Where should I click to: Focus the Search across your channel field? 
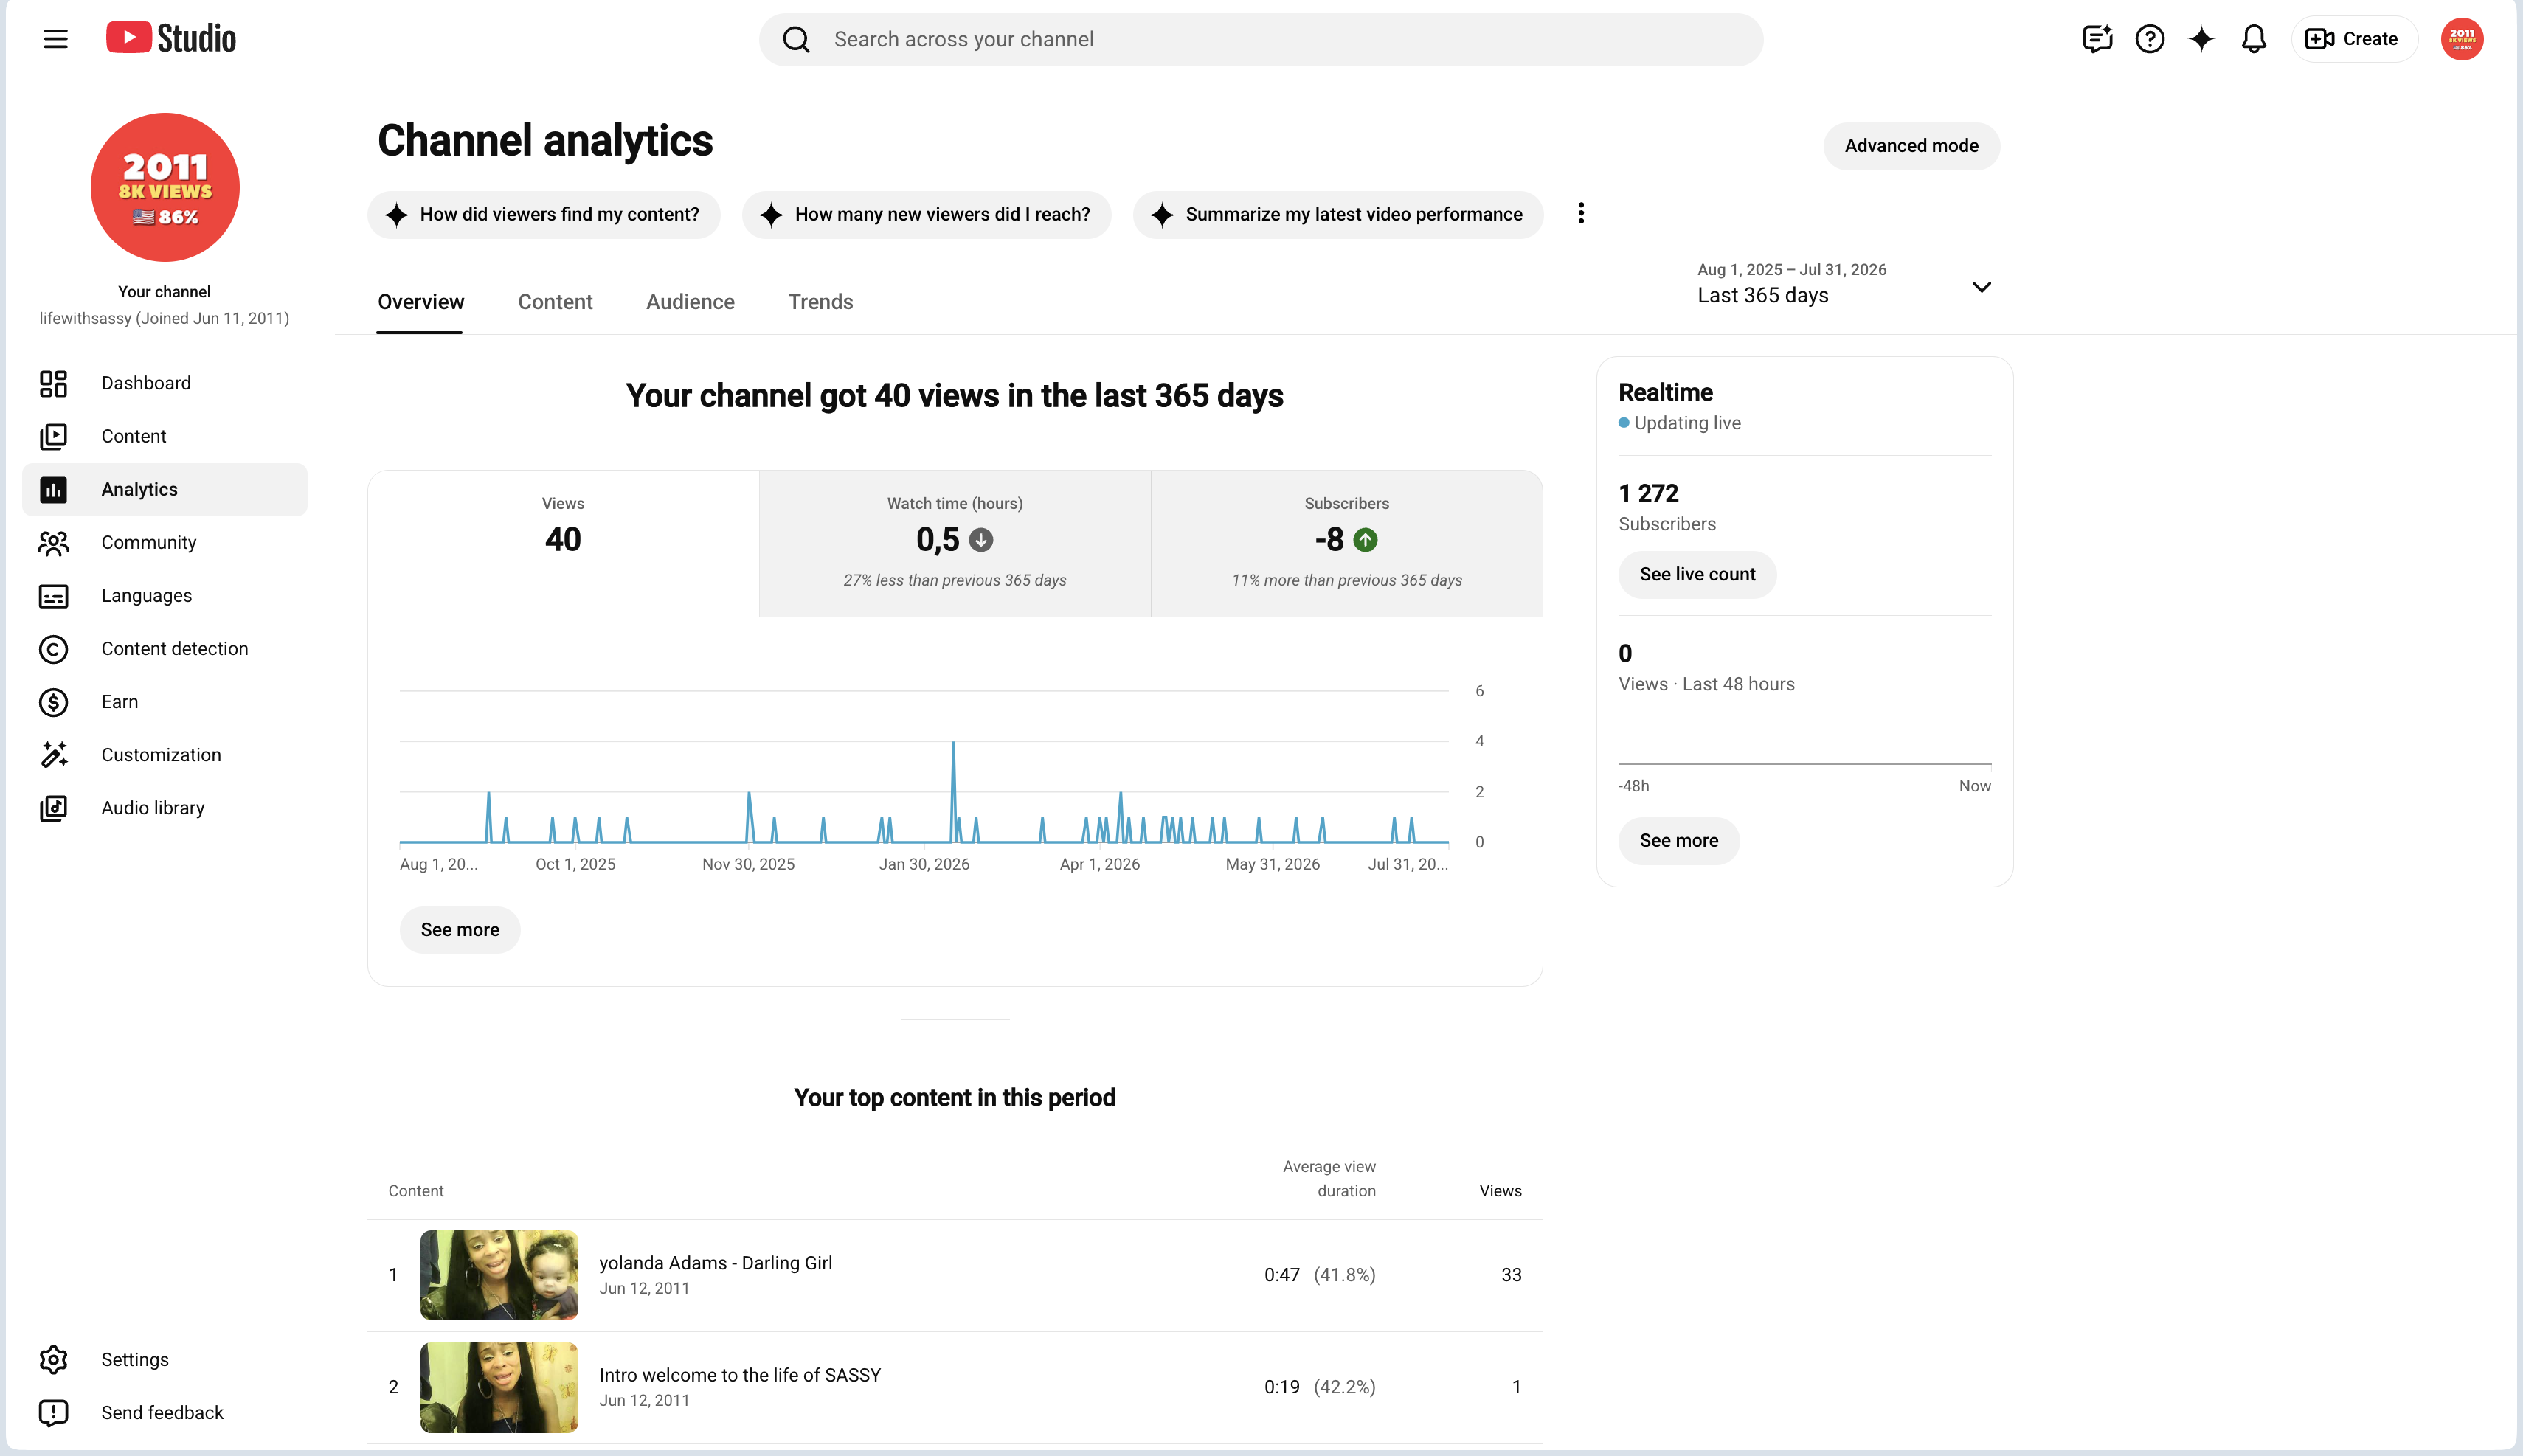coord(1261,39)
